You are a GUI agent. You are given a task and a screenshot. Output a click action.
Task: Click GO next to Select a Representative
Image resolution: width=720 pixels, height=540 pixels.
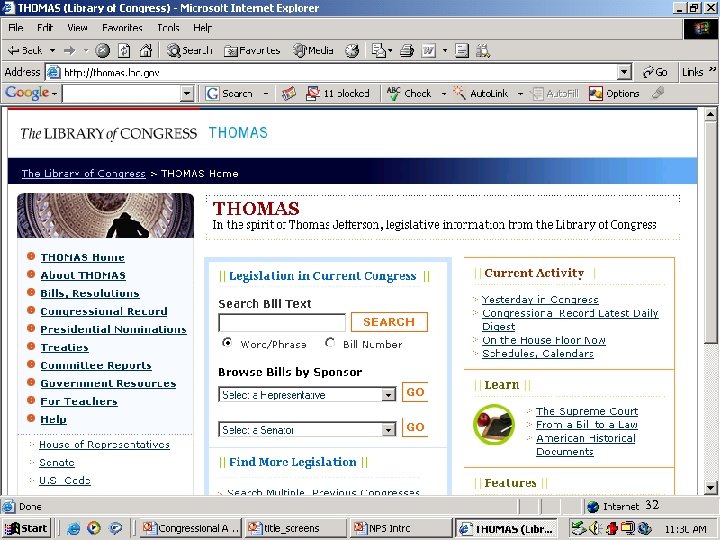415,392
